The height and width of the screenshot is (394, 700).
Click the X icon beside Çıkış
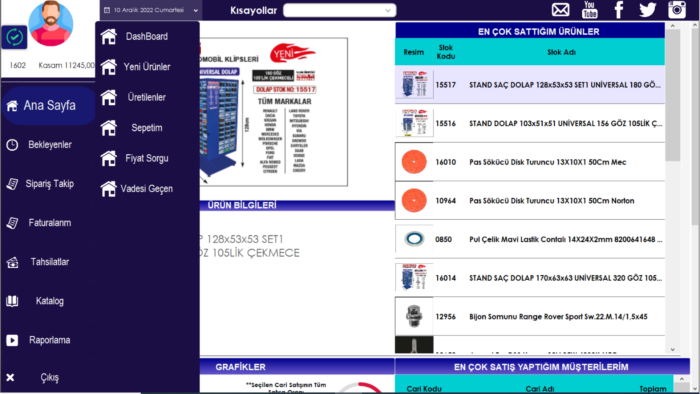point(10,377)
